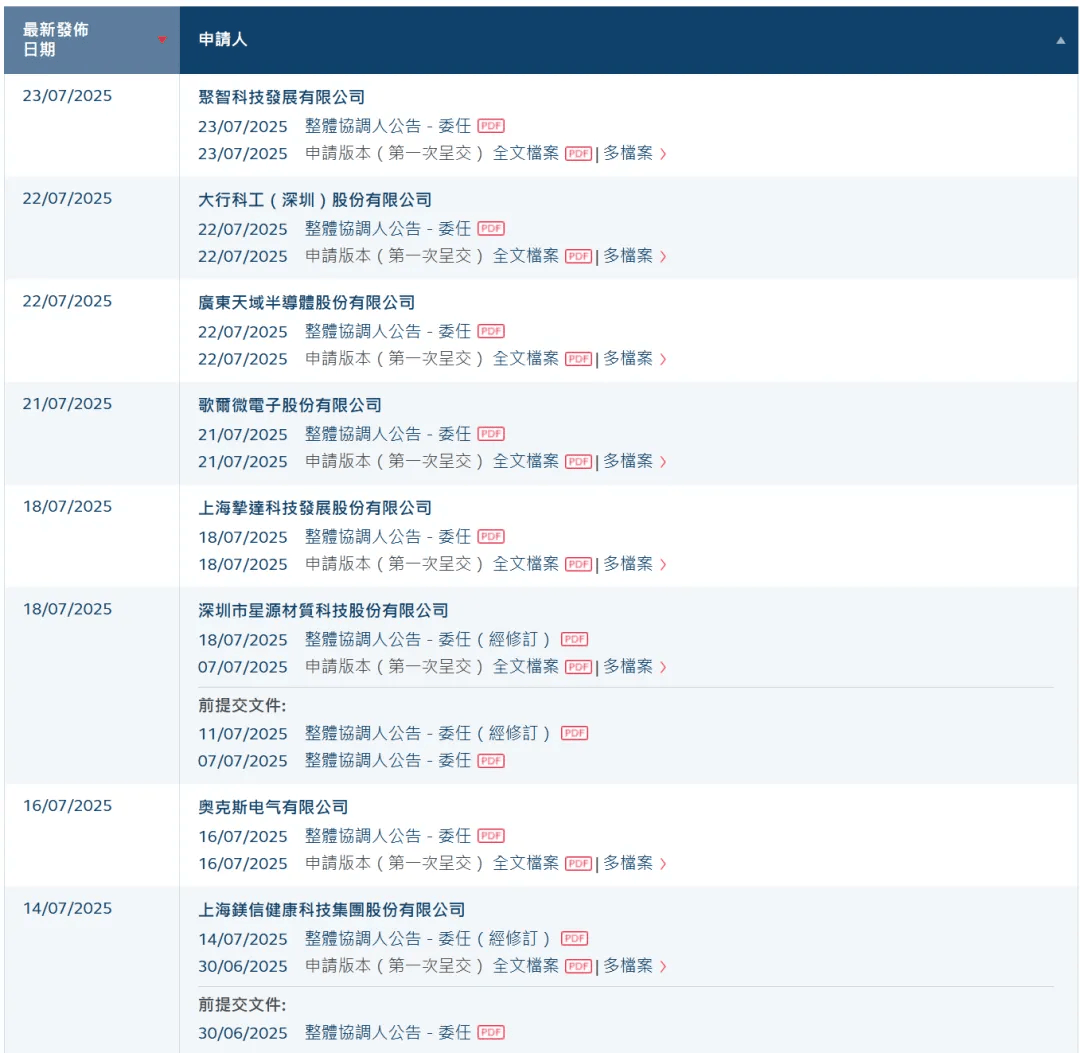Open PDF icon for 上海摯達科技 整體協調人公告

[x=491, y=536]
